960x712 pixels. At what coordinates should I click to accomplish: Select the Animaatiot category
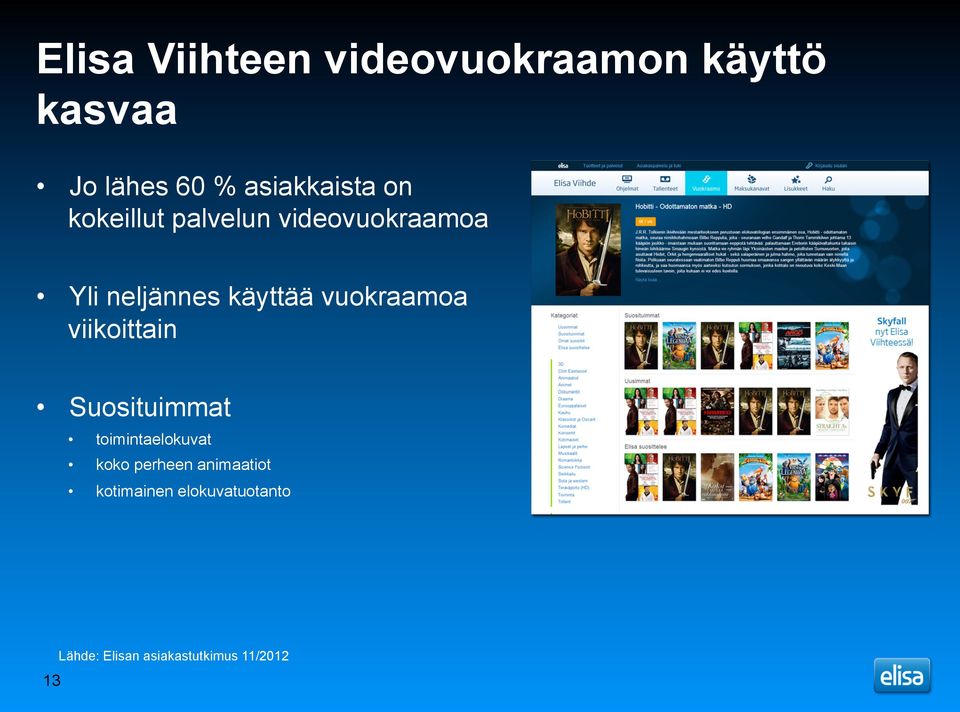tap(568, 378)
